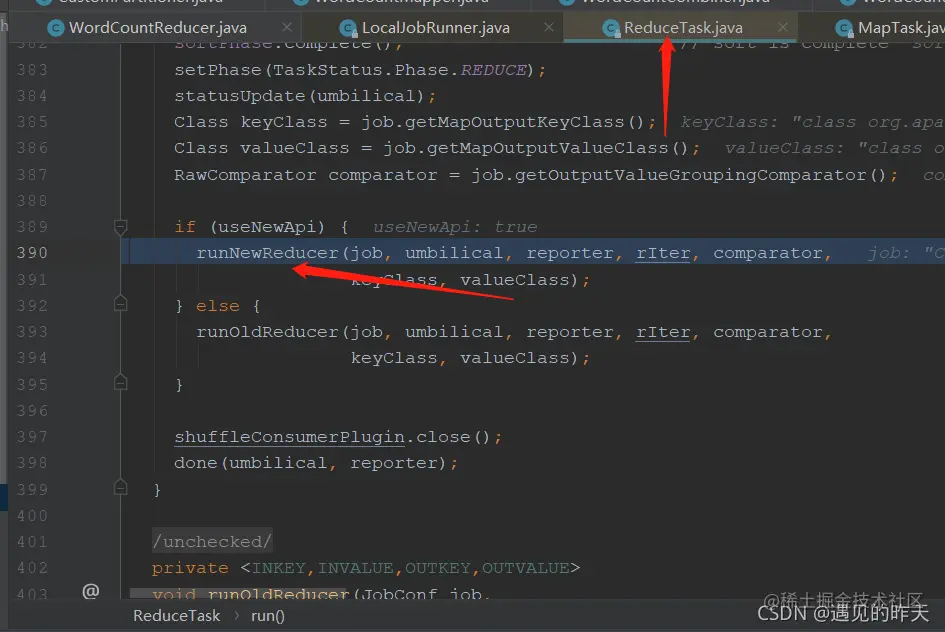Click statusUpdate on line 384

point(240,96)
